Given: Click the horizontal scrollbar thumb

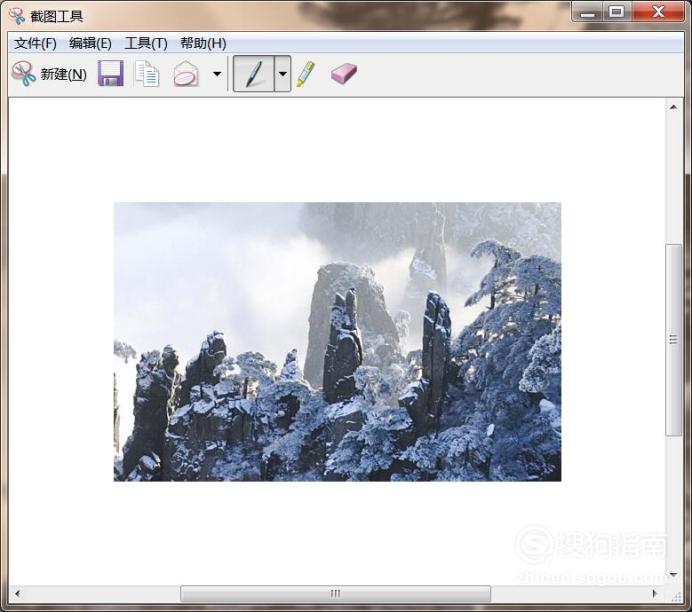Looking at the screenshot, I should 335,593.
